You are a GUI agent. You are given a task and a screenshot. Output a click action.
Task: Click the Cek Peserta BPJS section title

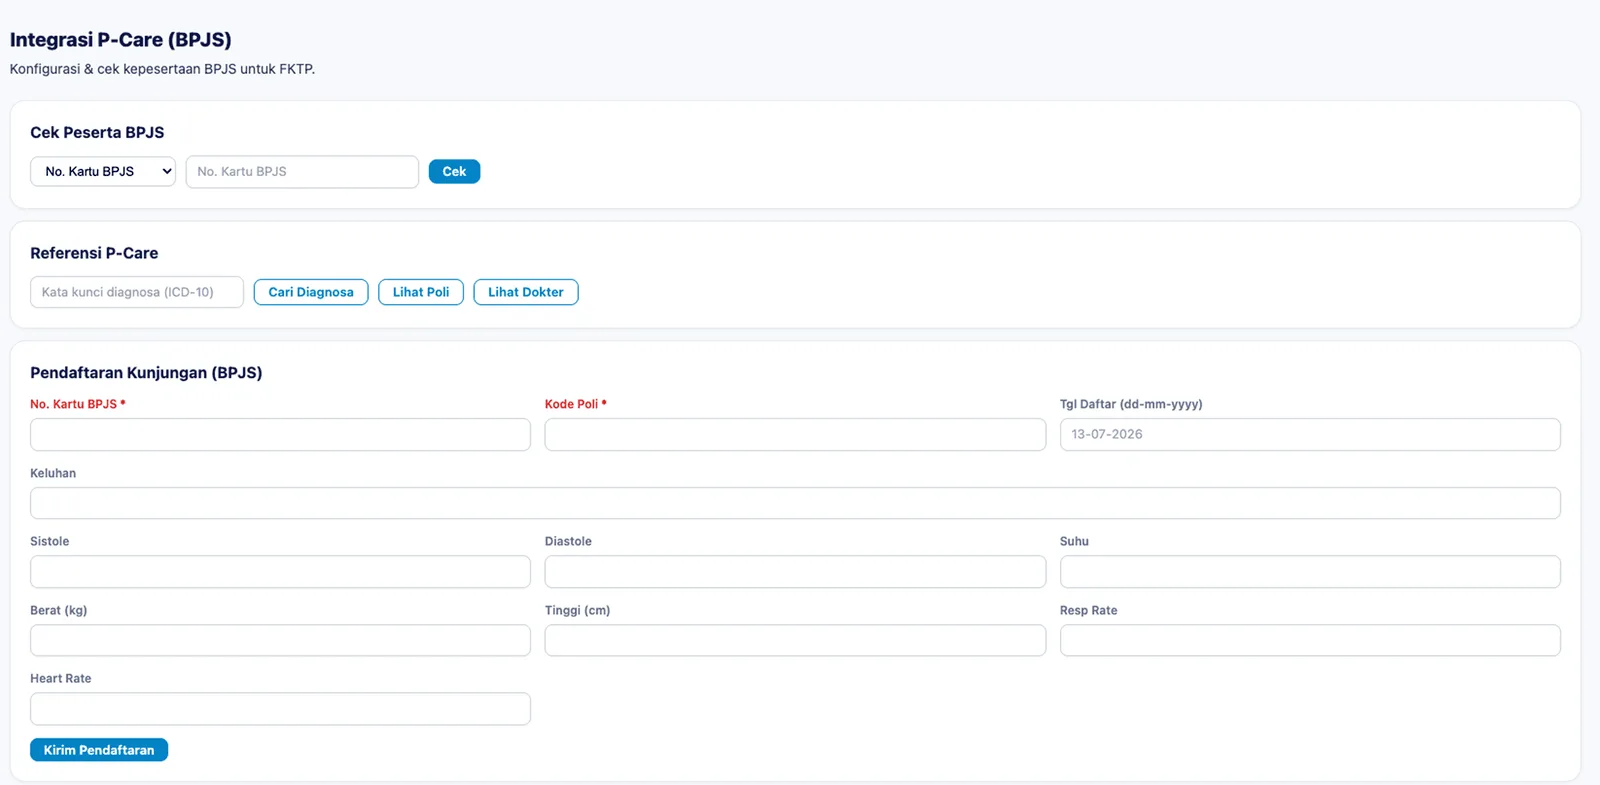click(97, 133)
